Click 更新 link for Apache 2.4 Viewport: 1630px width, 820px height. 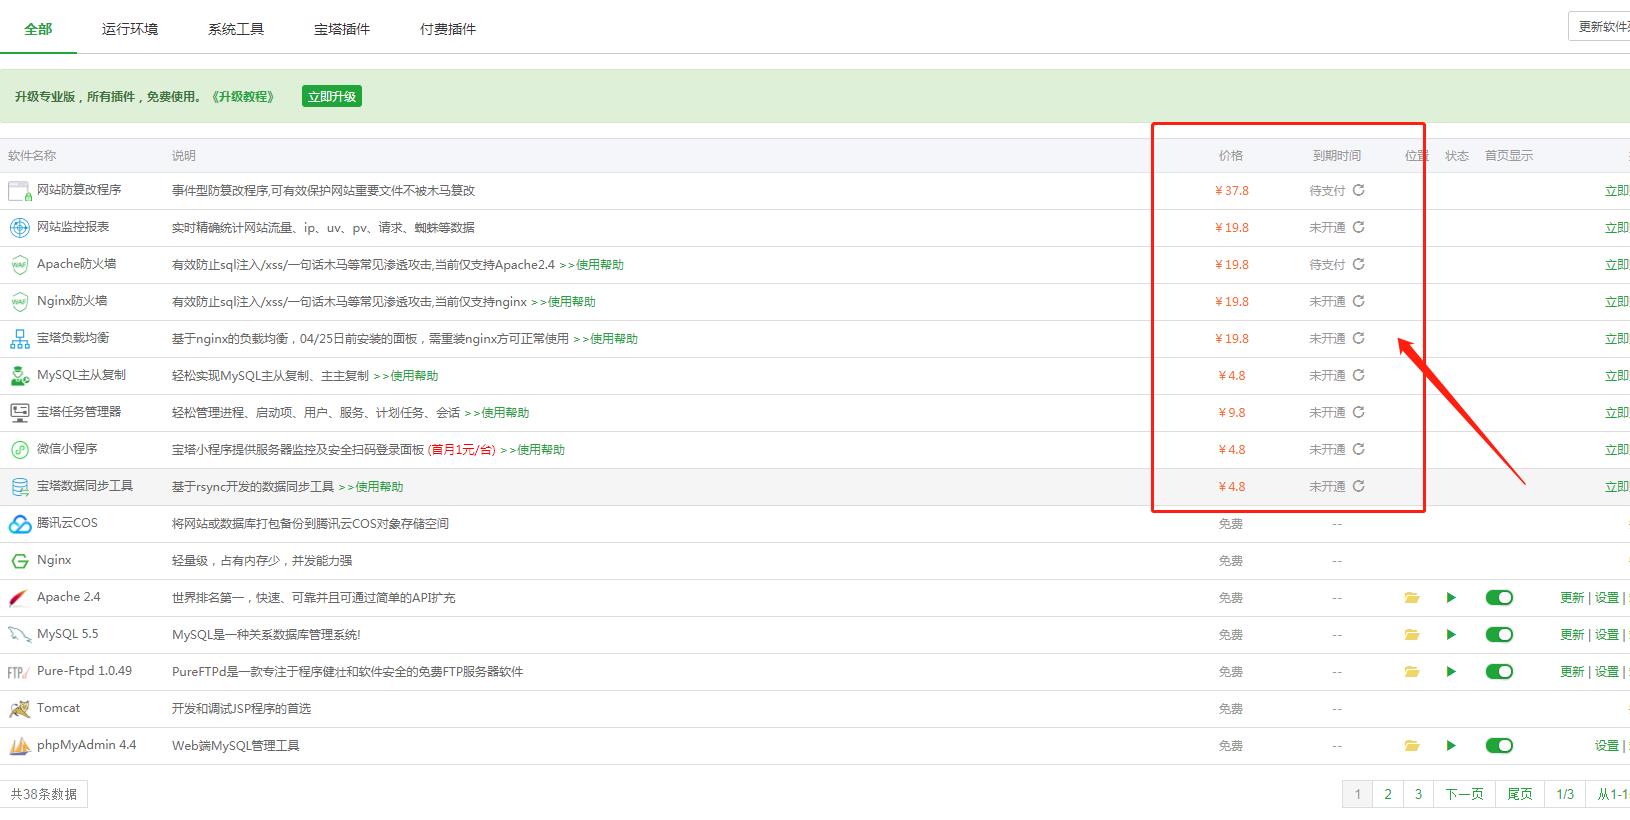1572,598
